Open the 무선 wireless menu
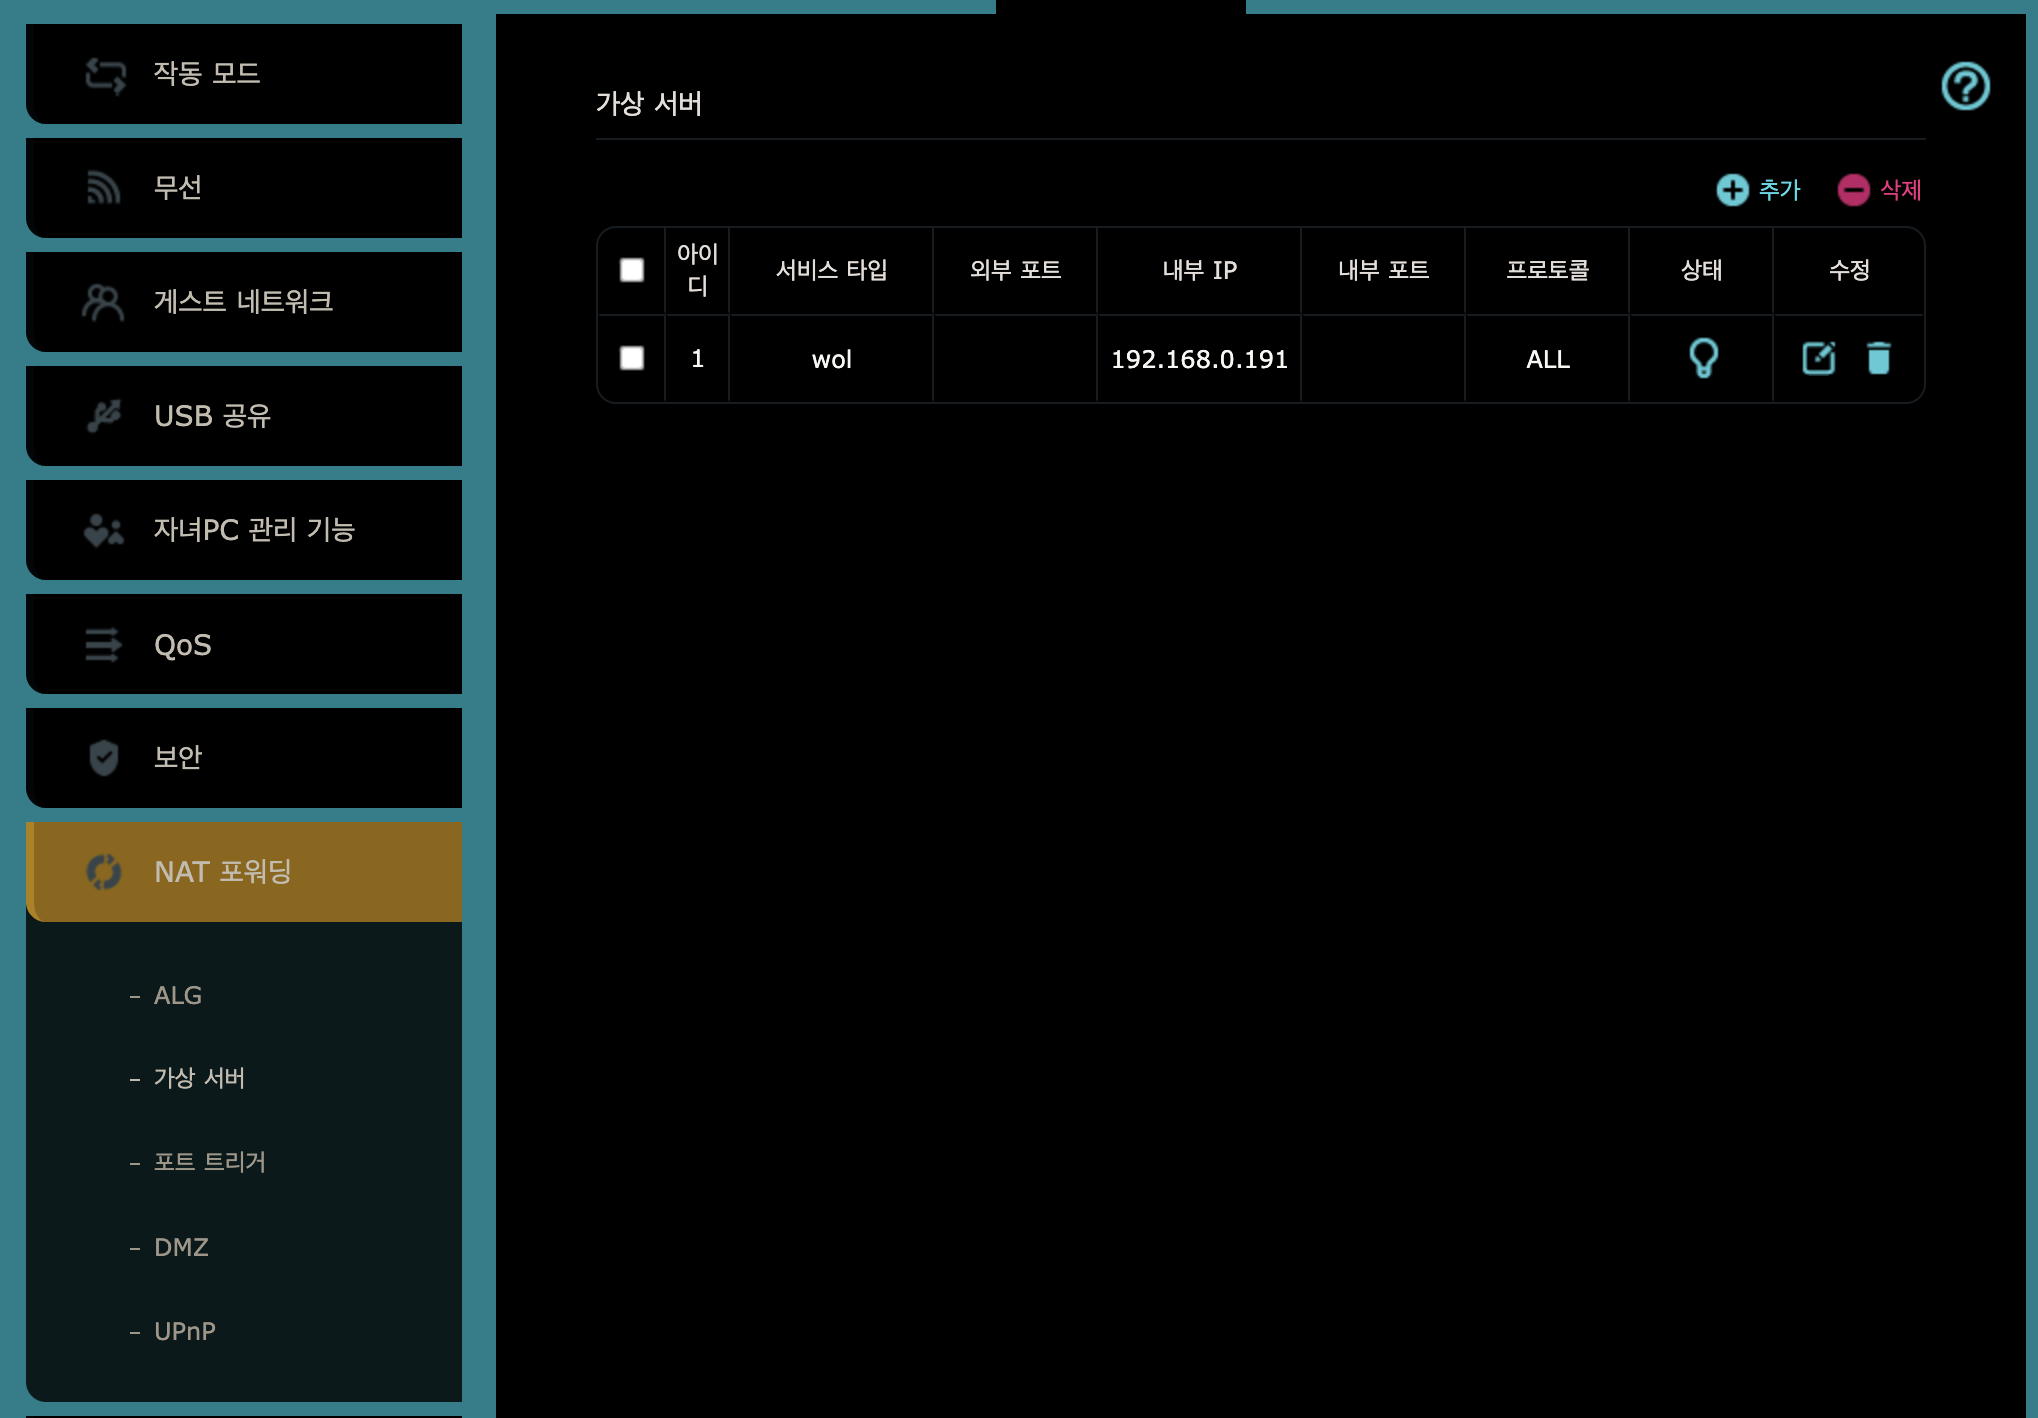Image resolution: width=2038 pixels, height=1418 pixels. (244, 188)
